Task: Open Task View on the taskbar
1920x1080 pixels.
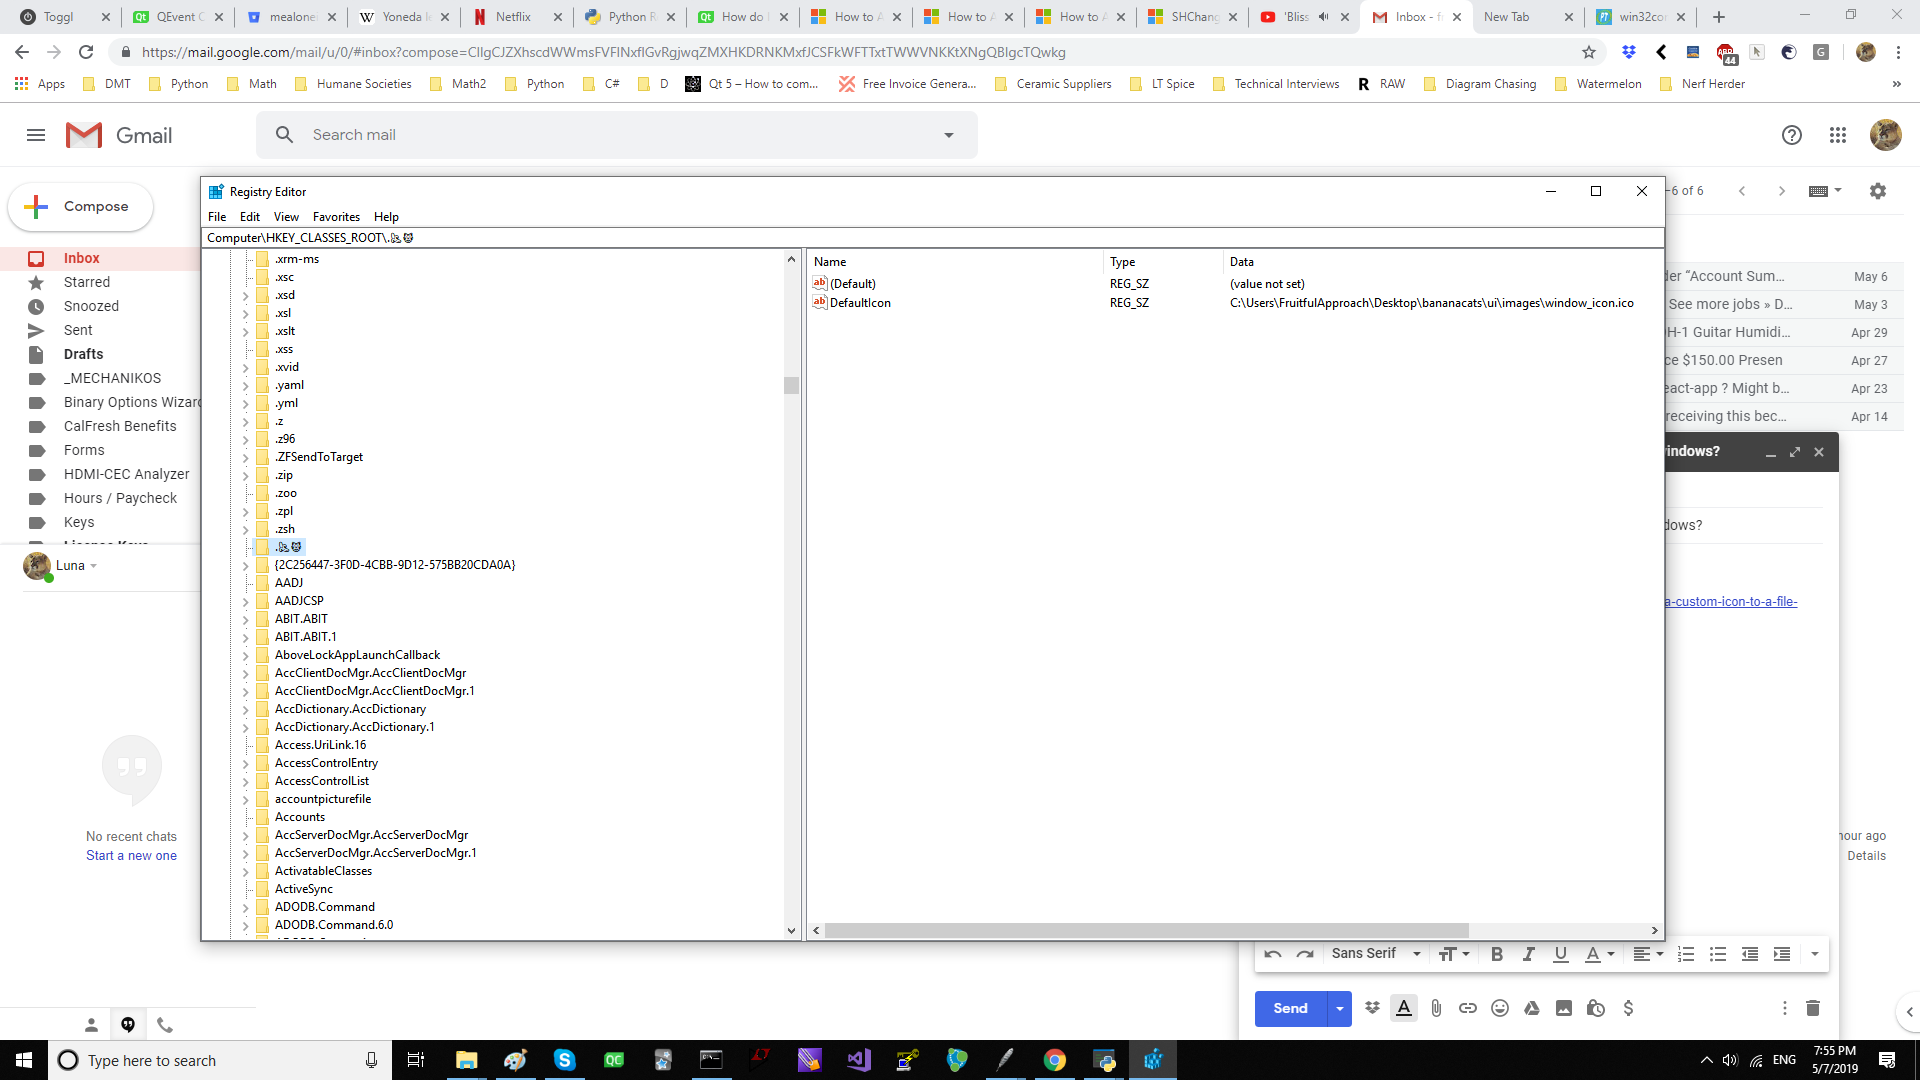Action: point(416,1060)
